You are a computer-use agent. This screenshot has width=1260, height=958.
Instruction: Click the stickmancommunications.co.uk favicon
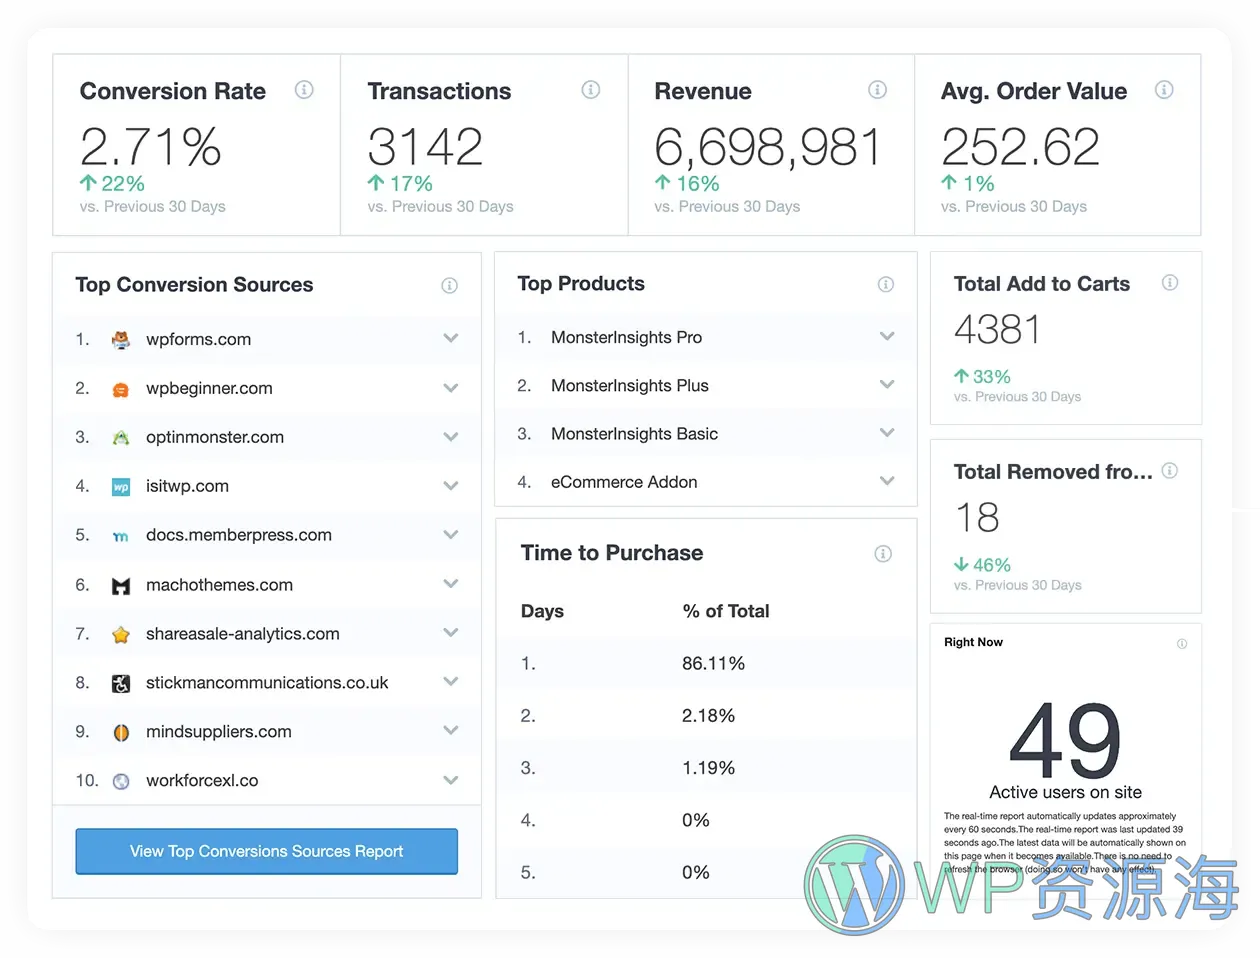pyautogui.click(x=121, y=684)
